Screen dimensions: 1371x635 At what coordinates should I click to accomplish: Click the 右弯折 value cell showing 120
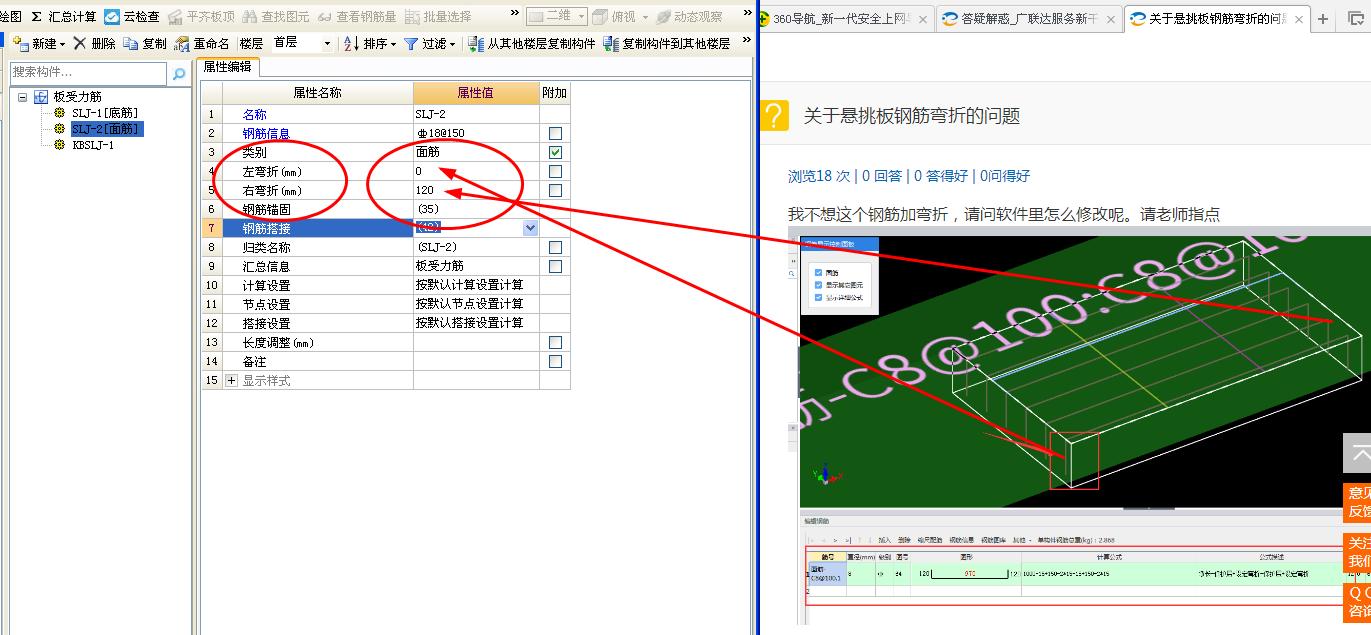[x=476, y=190]
